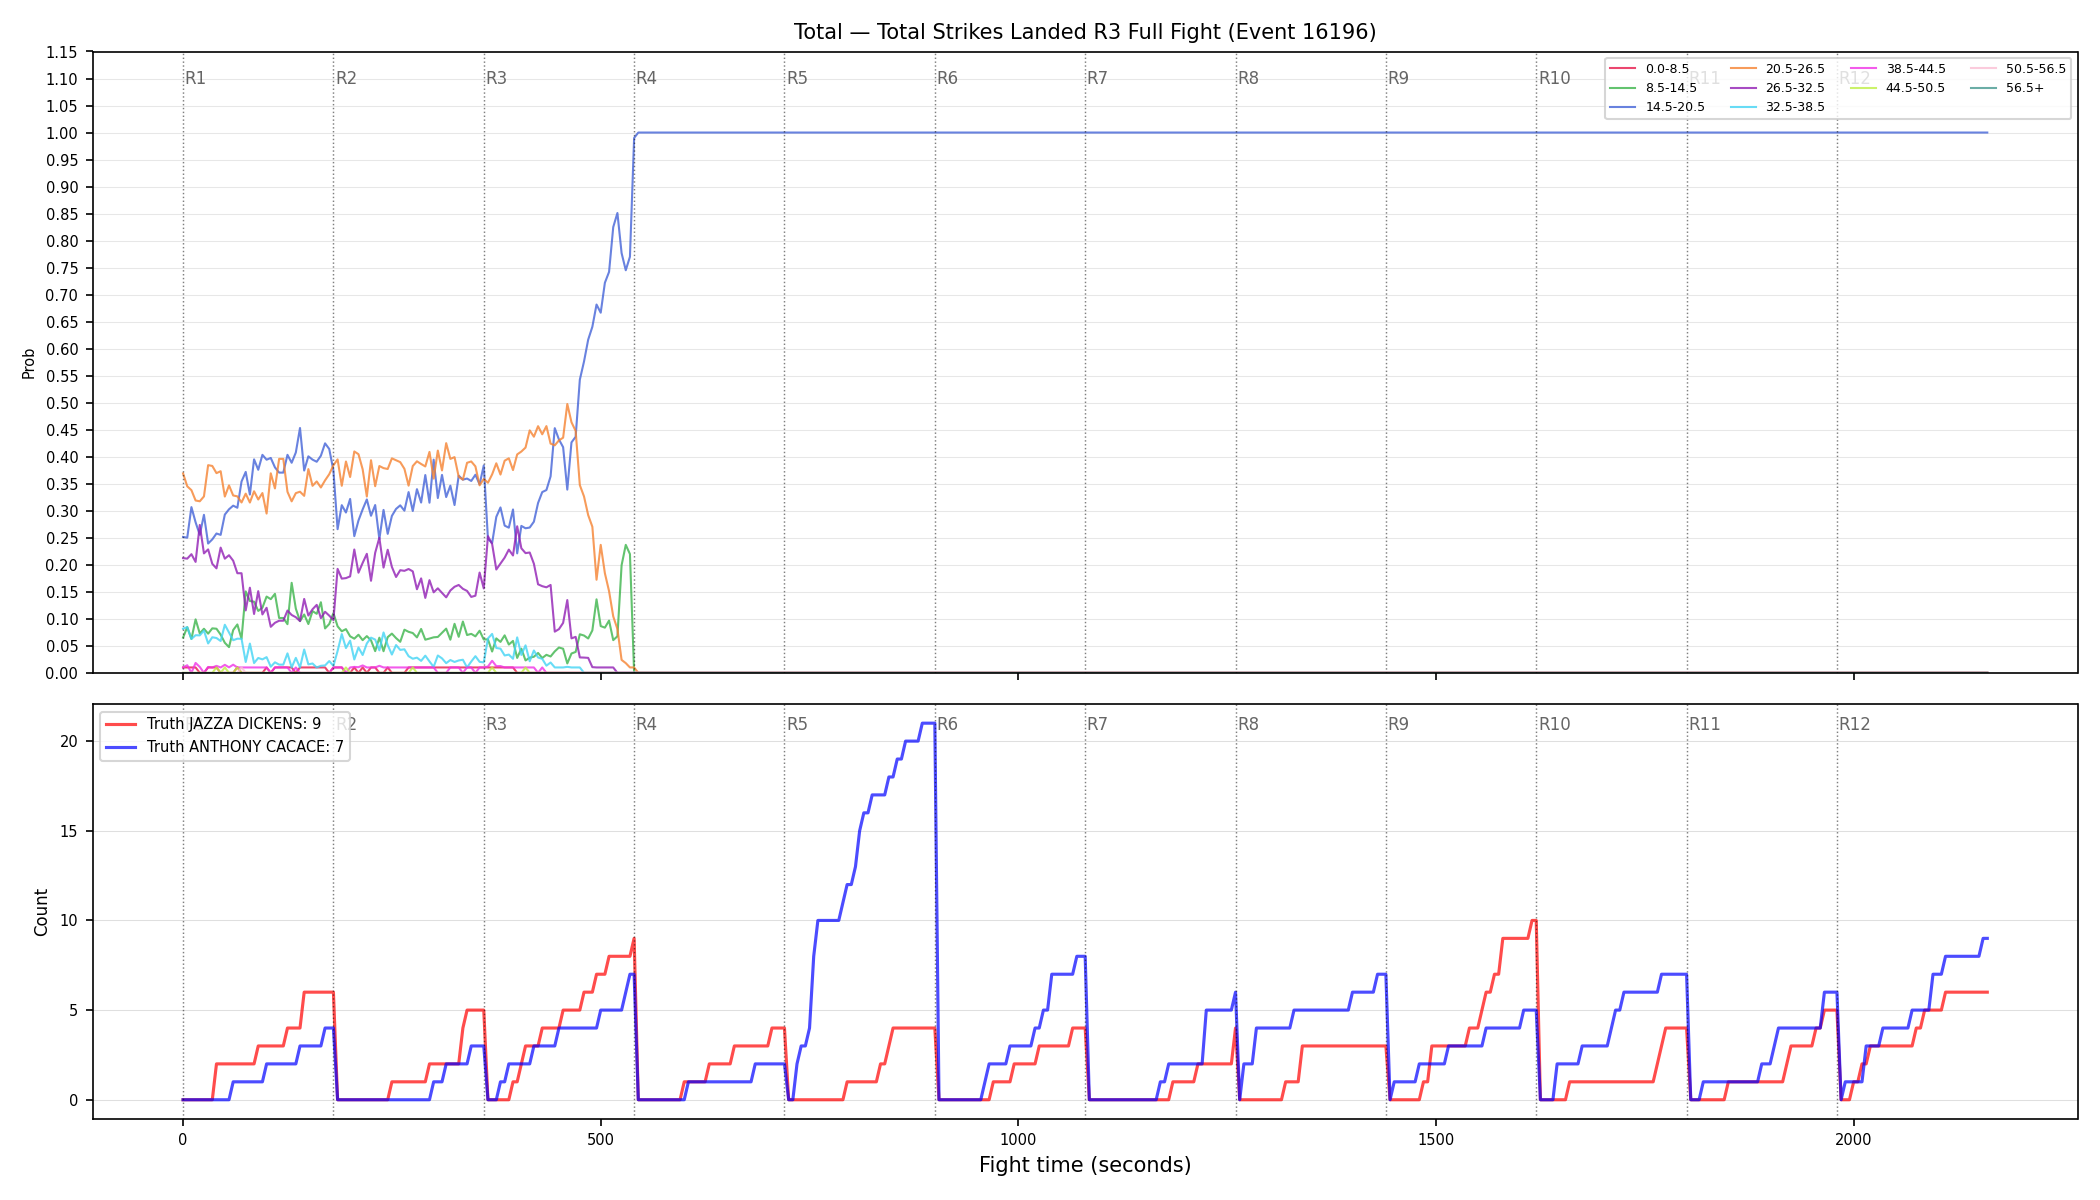Click the 'Fight time (seconds)' x-axis label

point(1085,1165)
